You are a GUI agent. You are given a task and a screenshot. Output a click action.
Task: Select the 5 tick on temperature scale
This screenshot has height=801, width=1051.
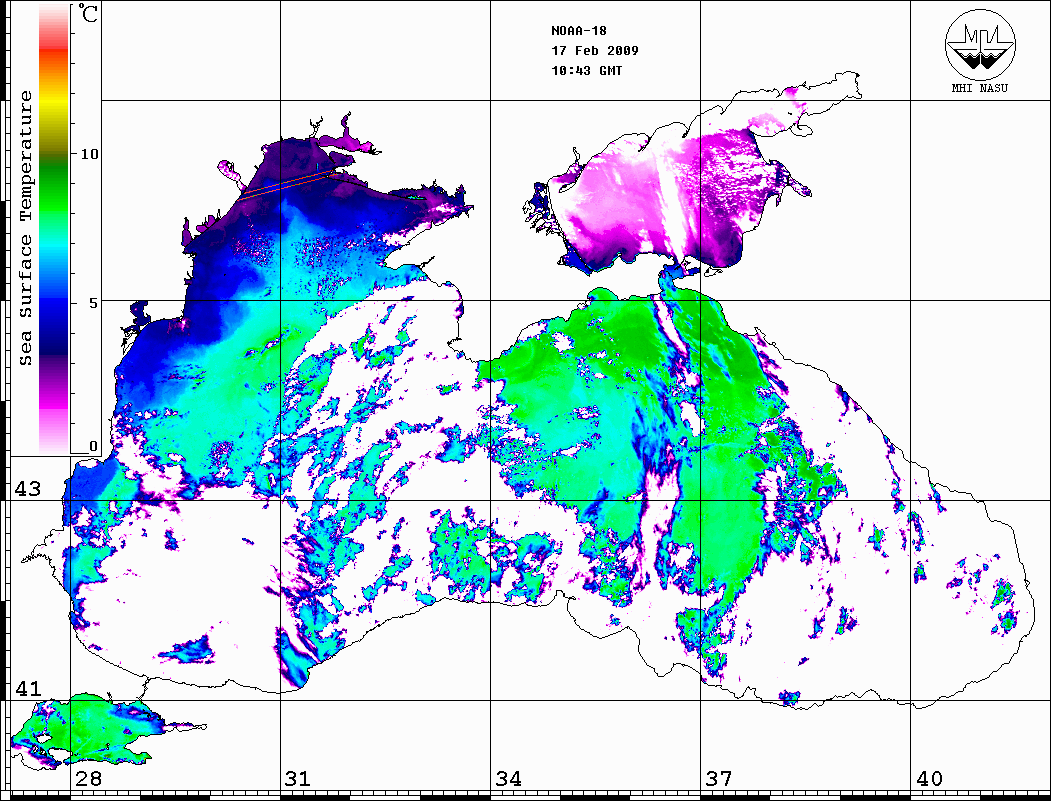point(94,302)
